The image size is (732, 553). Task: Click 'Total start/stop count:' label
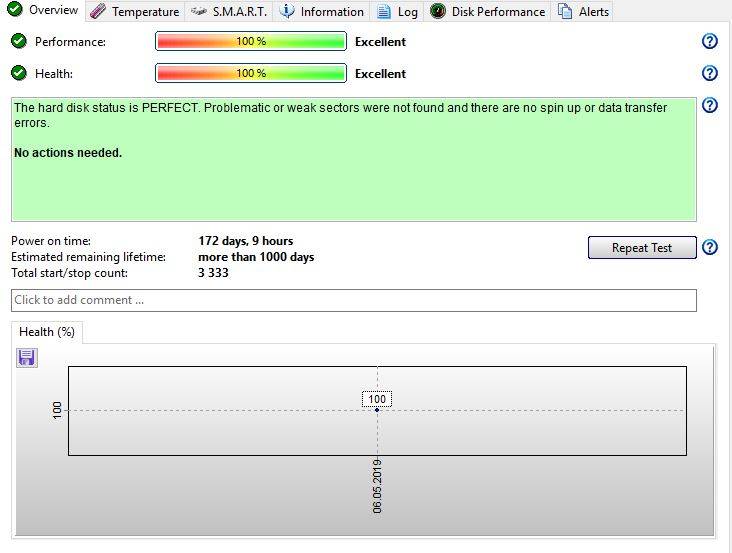click(x=70, y=273)
